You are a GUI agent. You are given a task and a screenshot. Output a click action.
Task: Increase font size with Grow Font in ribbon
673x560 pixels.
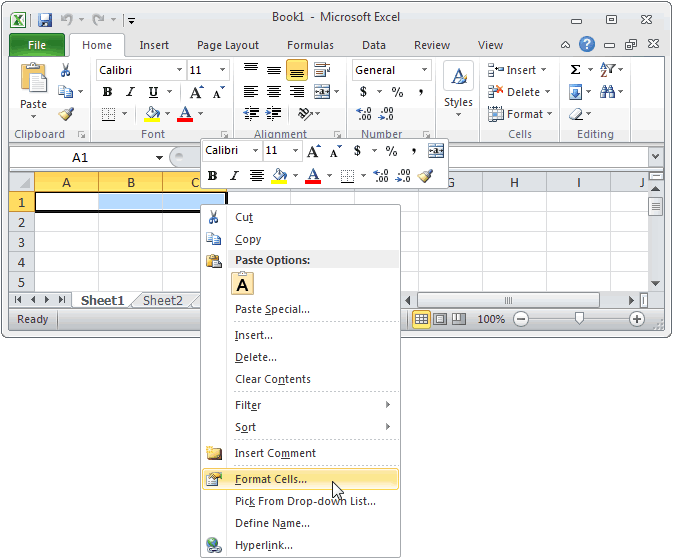tap(197, 92)
